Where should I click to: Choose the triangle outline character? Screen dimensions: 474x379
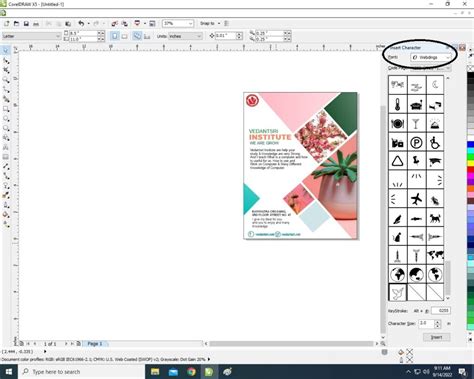[397, 161]
